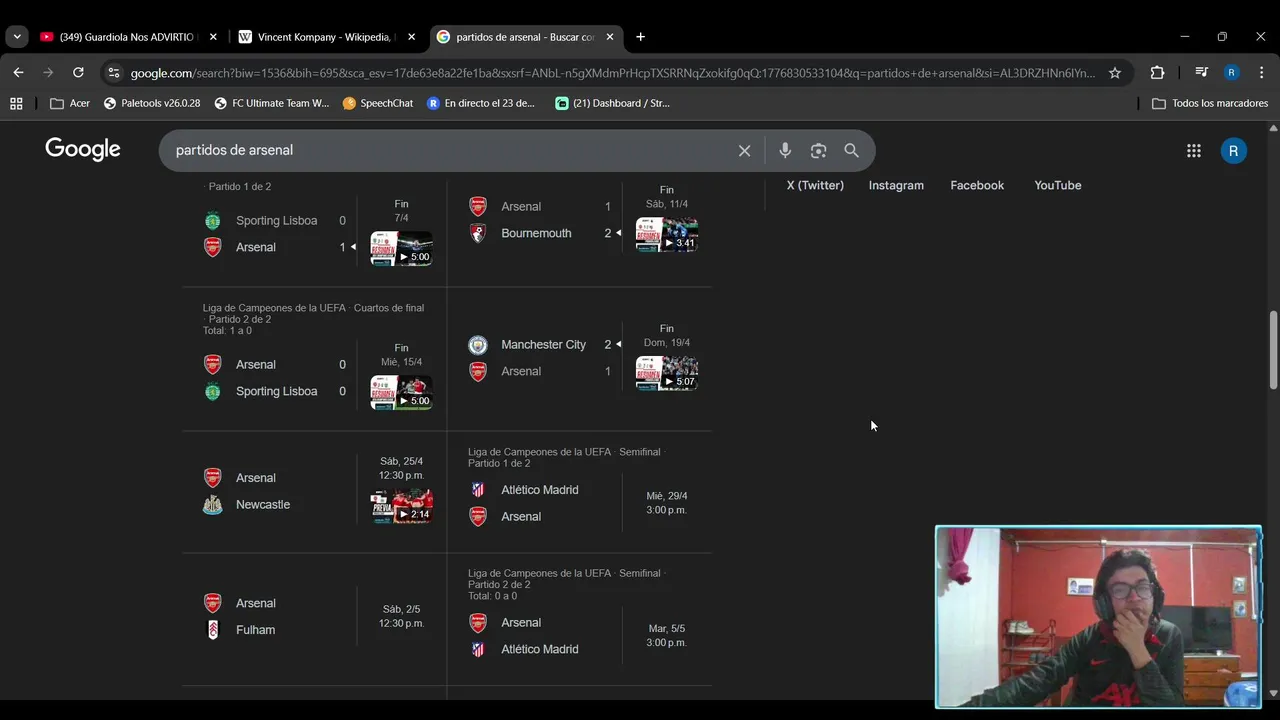Open the SpeechChat bookmark
Viewport: 1280px width, 720px height.
tap(378, 103)
